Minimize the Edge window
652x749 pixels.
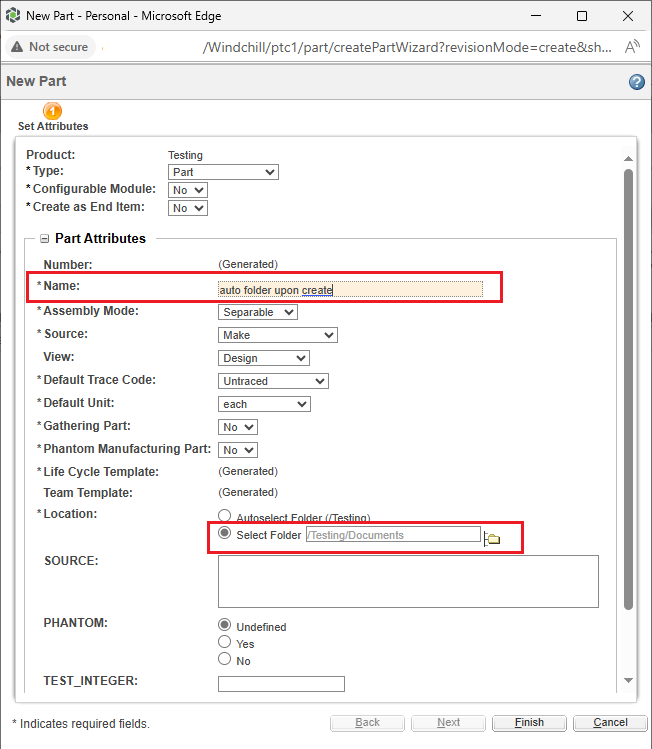click(x=536, y=16)
